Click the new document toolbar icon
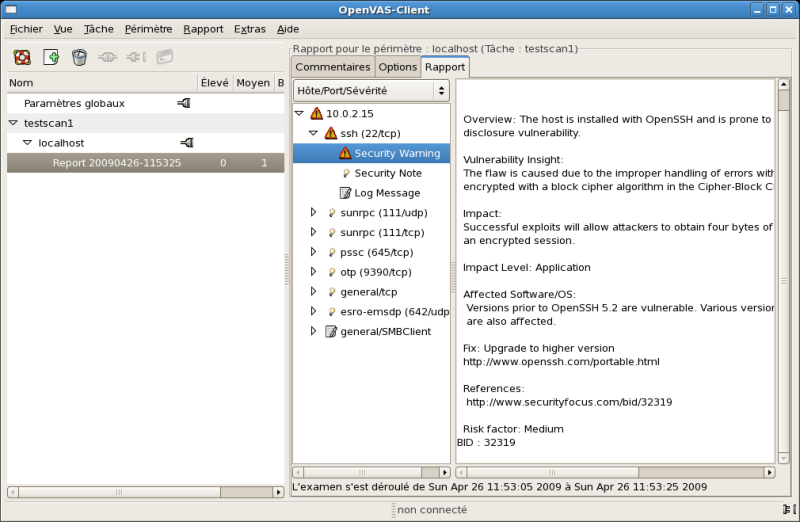Image resolution: width=800 pixels, height=522 pixels. tap(51, 57)
